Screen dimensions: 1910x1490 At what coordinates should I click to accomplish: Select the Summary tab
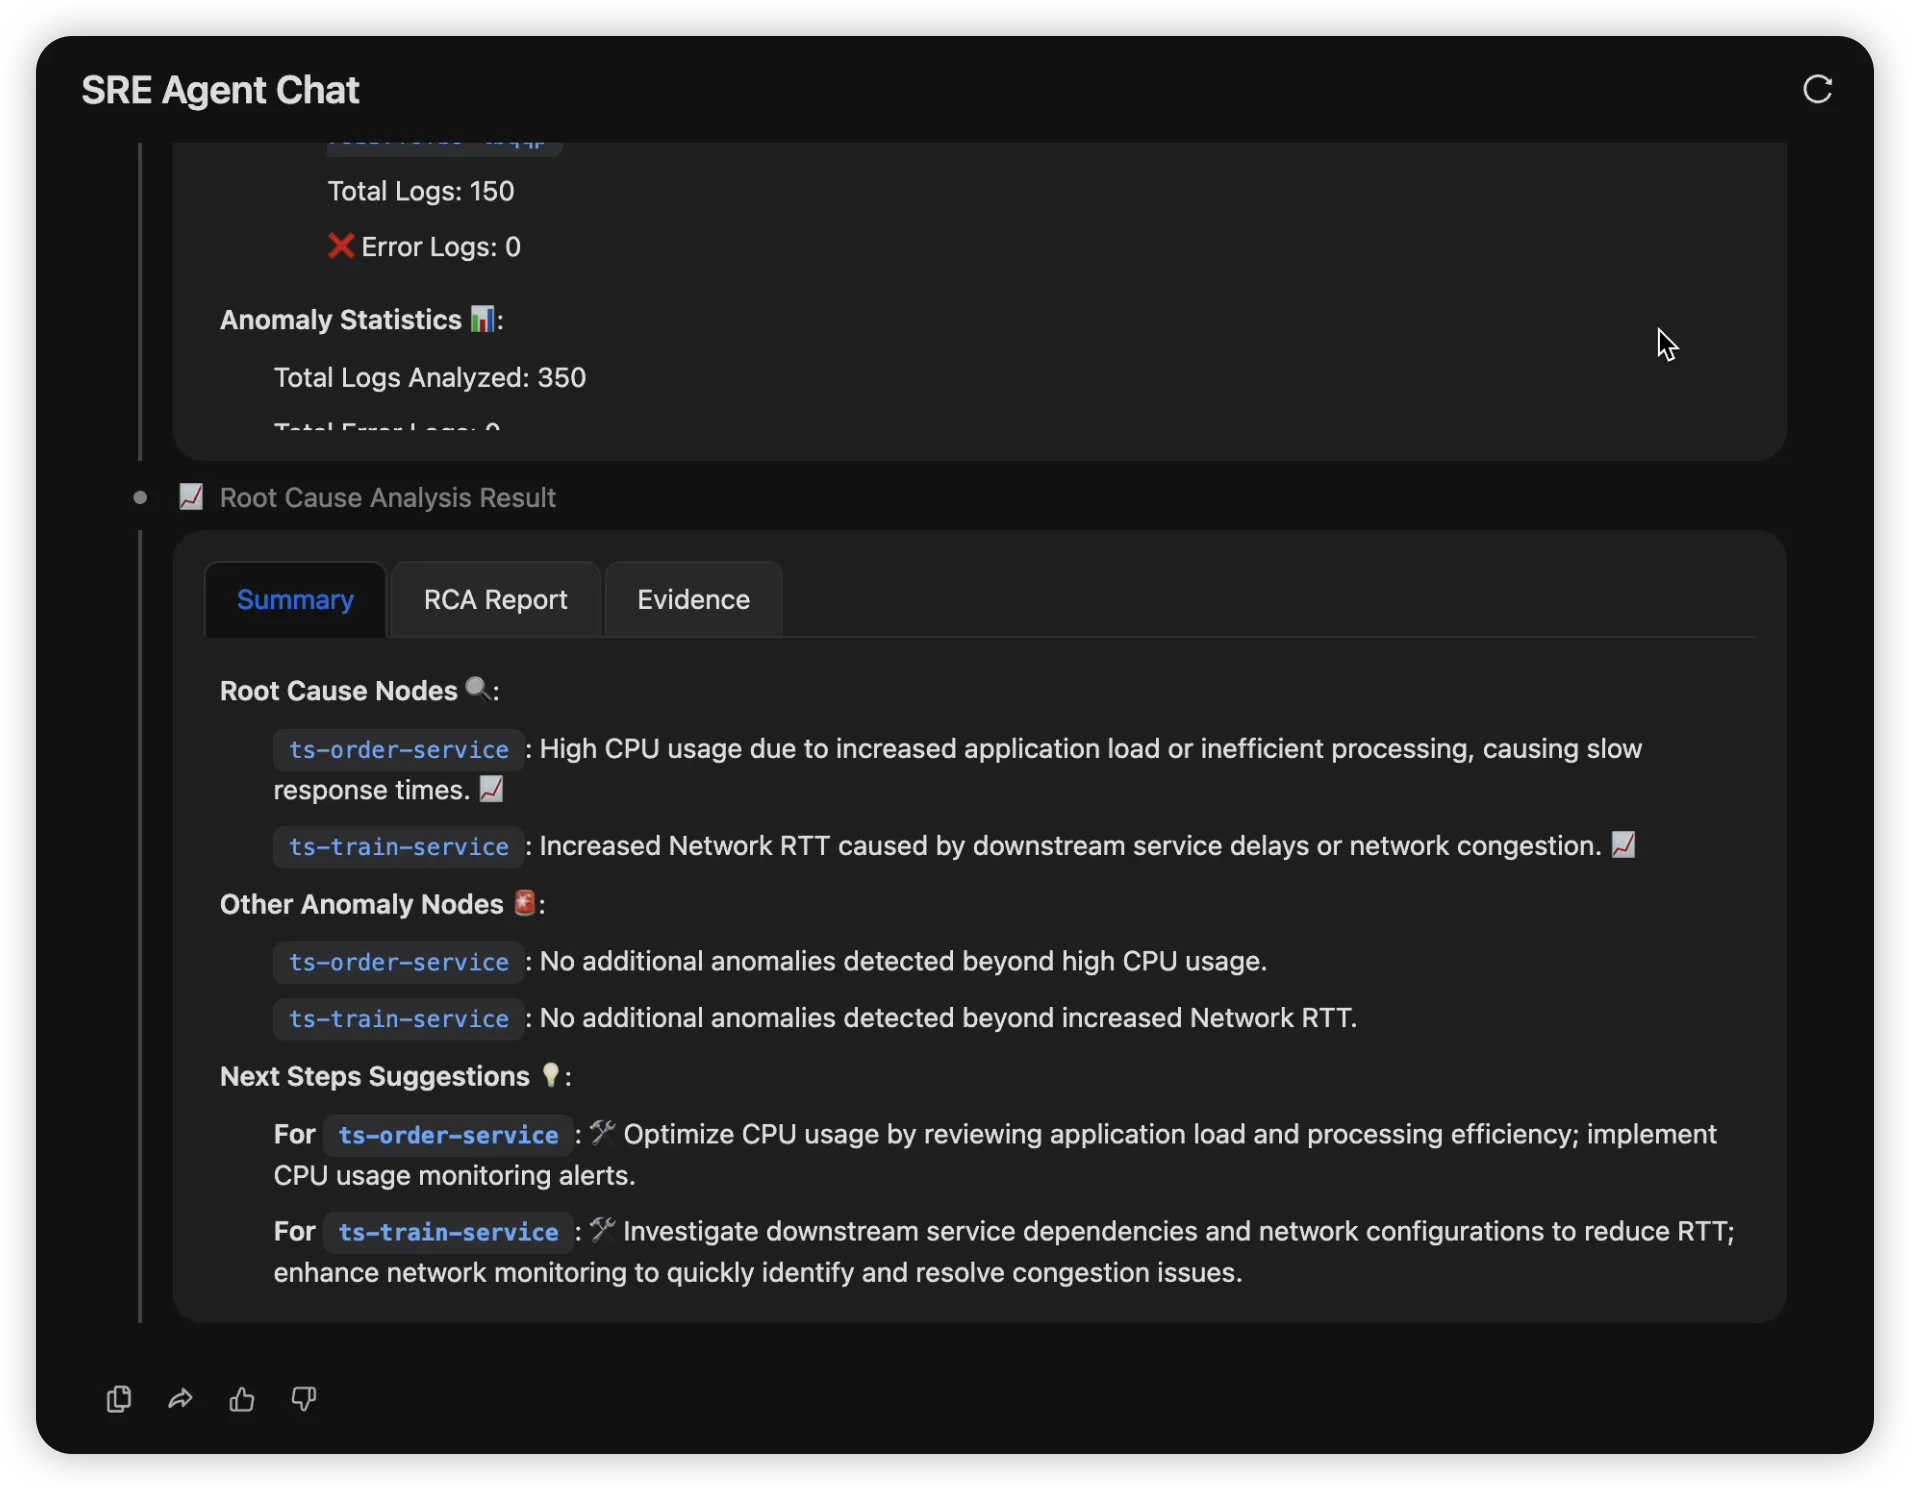coord(295,600)
